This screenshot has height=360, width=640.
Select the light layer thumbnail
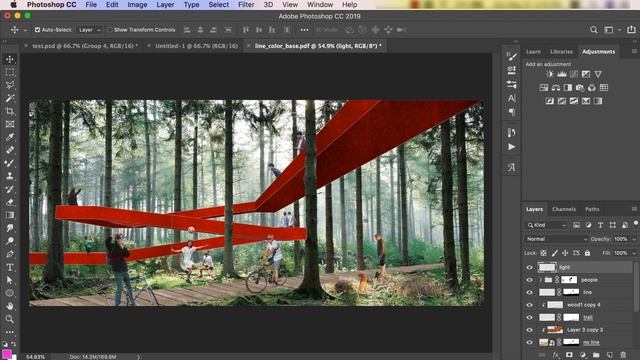pos(547,267)
